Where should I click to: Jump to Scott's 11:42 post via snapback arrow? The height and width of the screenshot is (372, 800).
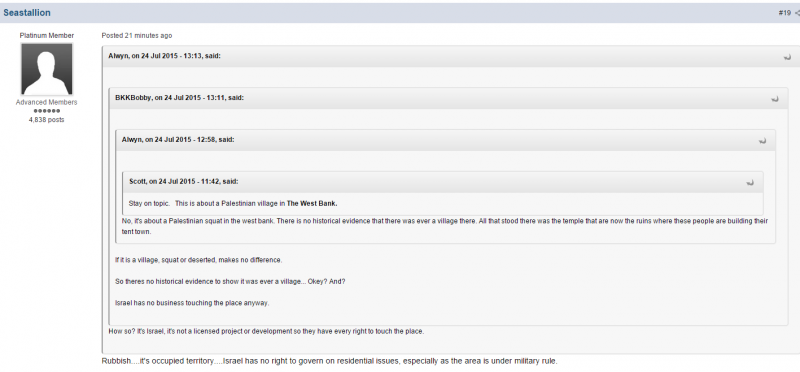point(749,182)
